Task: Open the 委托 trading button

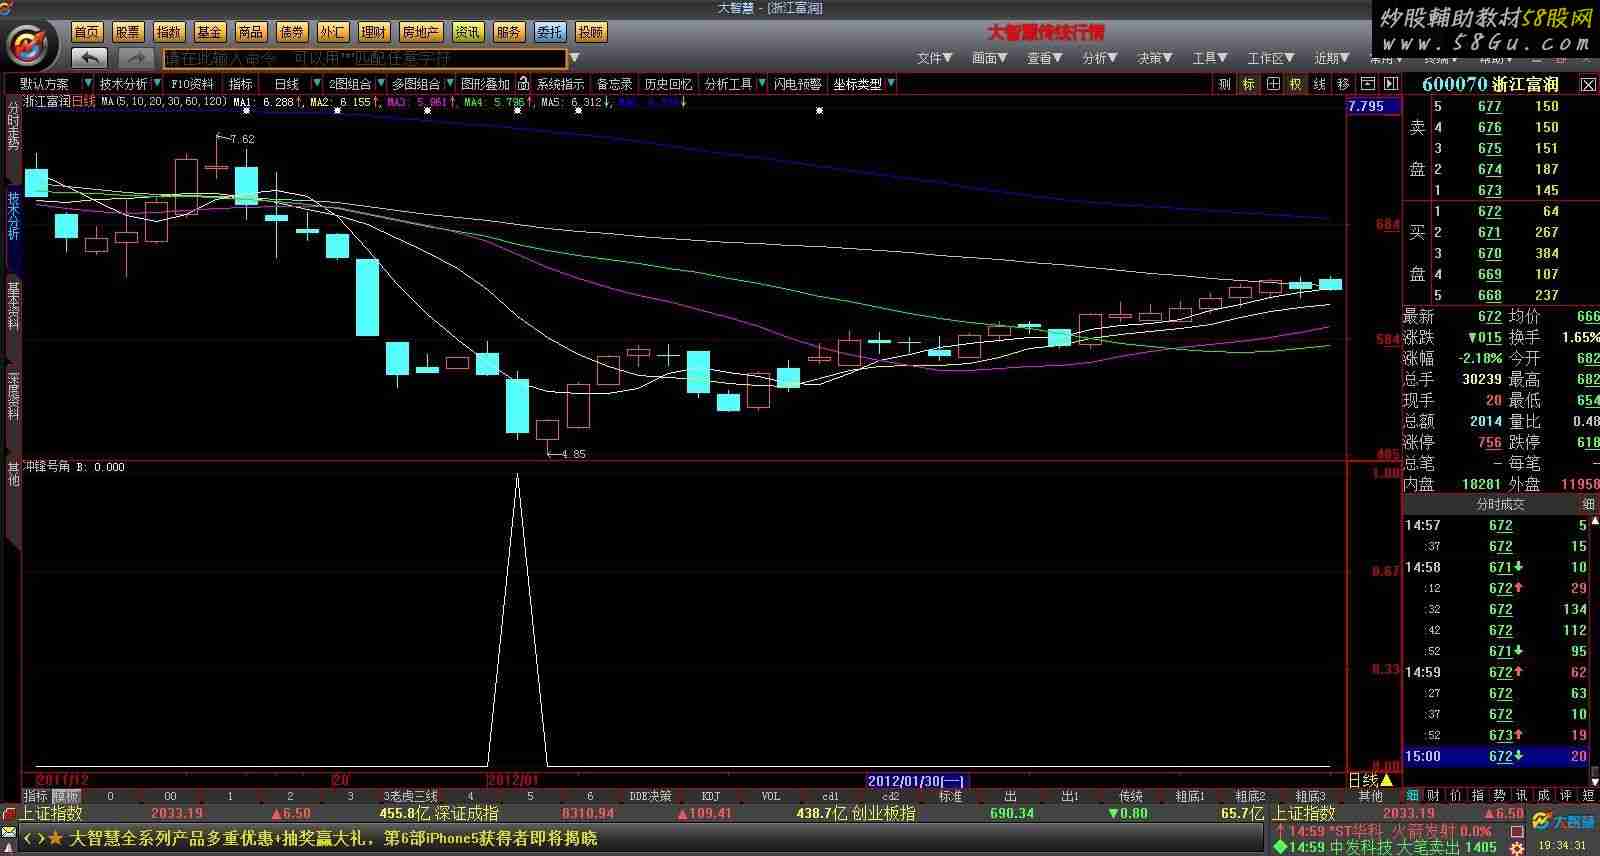Action: point(549,32)
